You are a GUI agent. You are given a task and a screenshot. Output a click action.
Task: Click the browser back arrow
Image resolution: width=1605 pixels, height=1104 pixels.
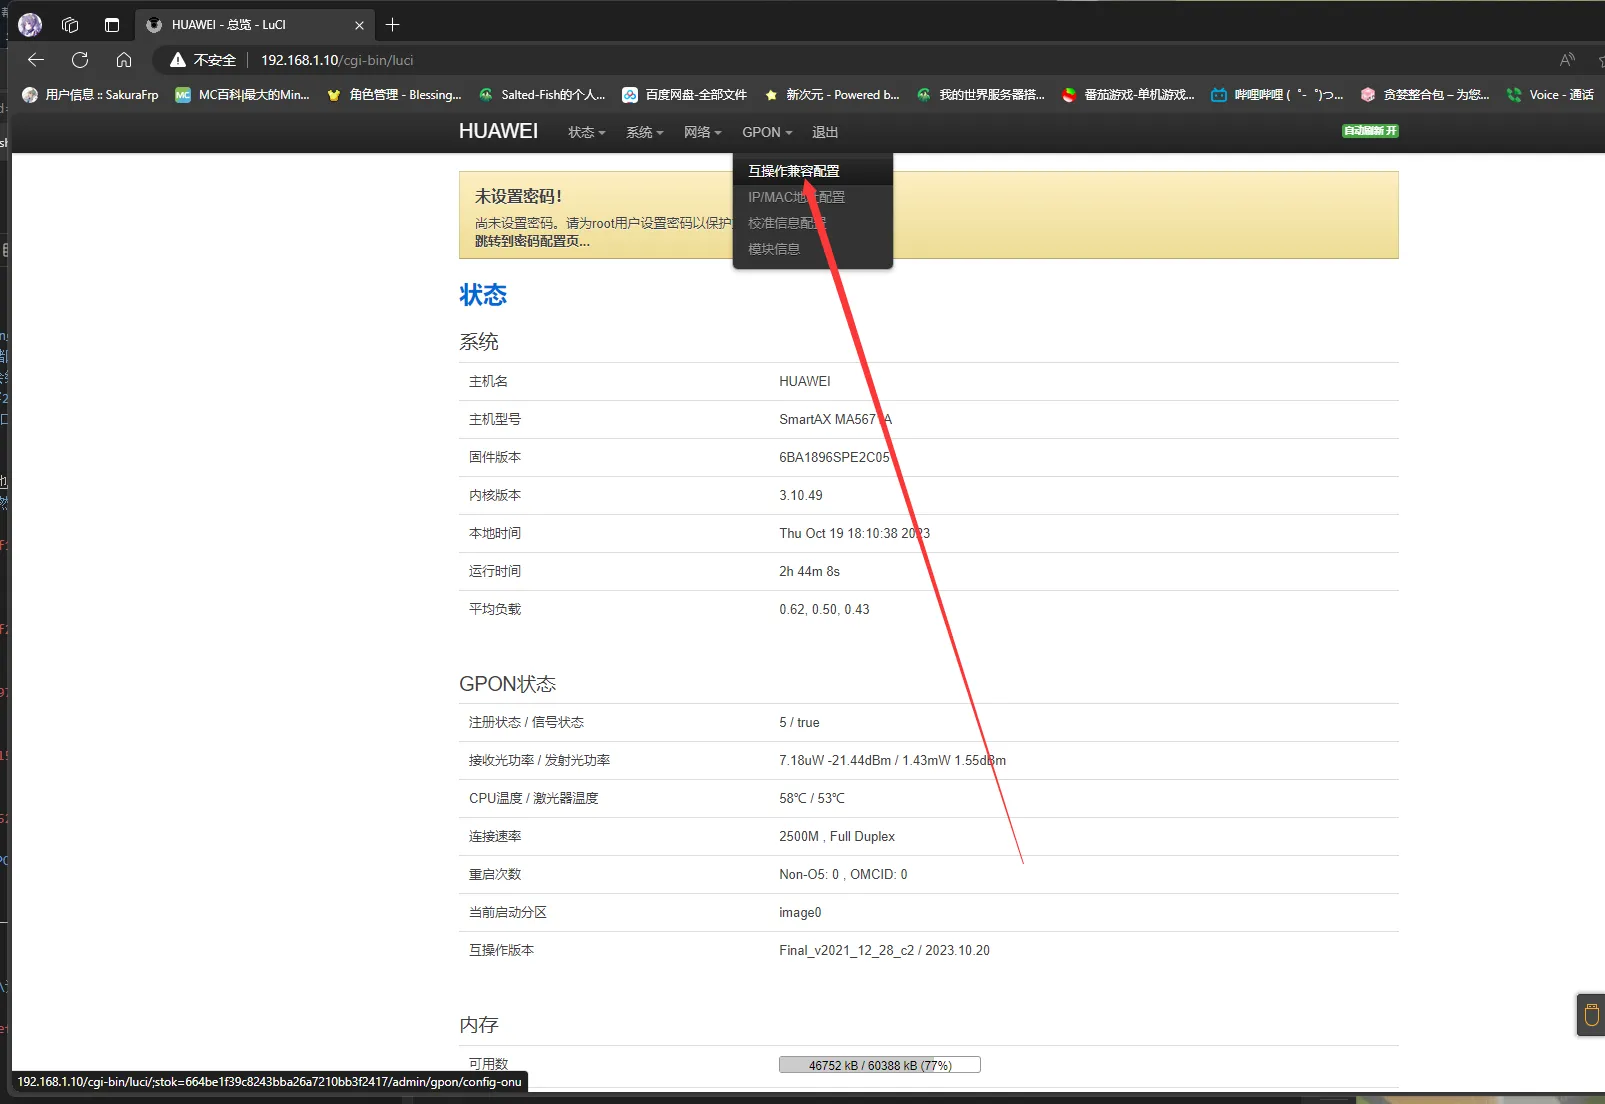[36, 60]
